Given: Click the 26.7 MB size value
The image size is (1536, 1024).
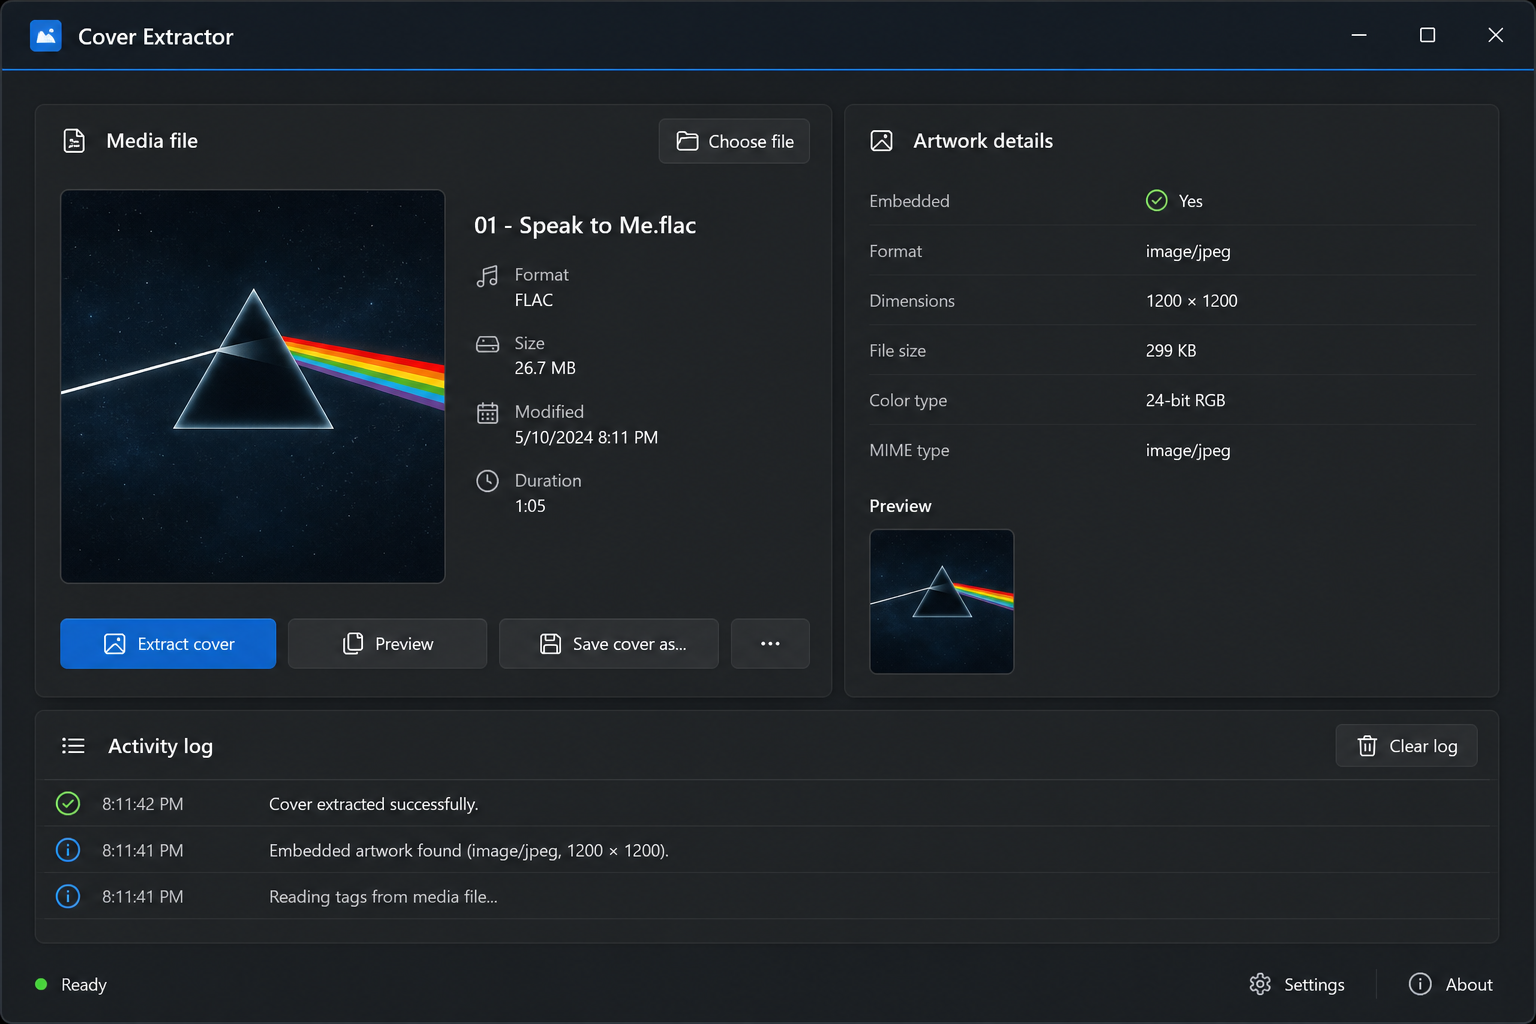Looking at the screenshot, I should (545, 368).
